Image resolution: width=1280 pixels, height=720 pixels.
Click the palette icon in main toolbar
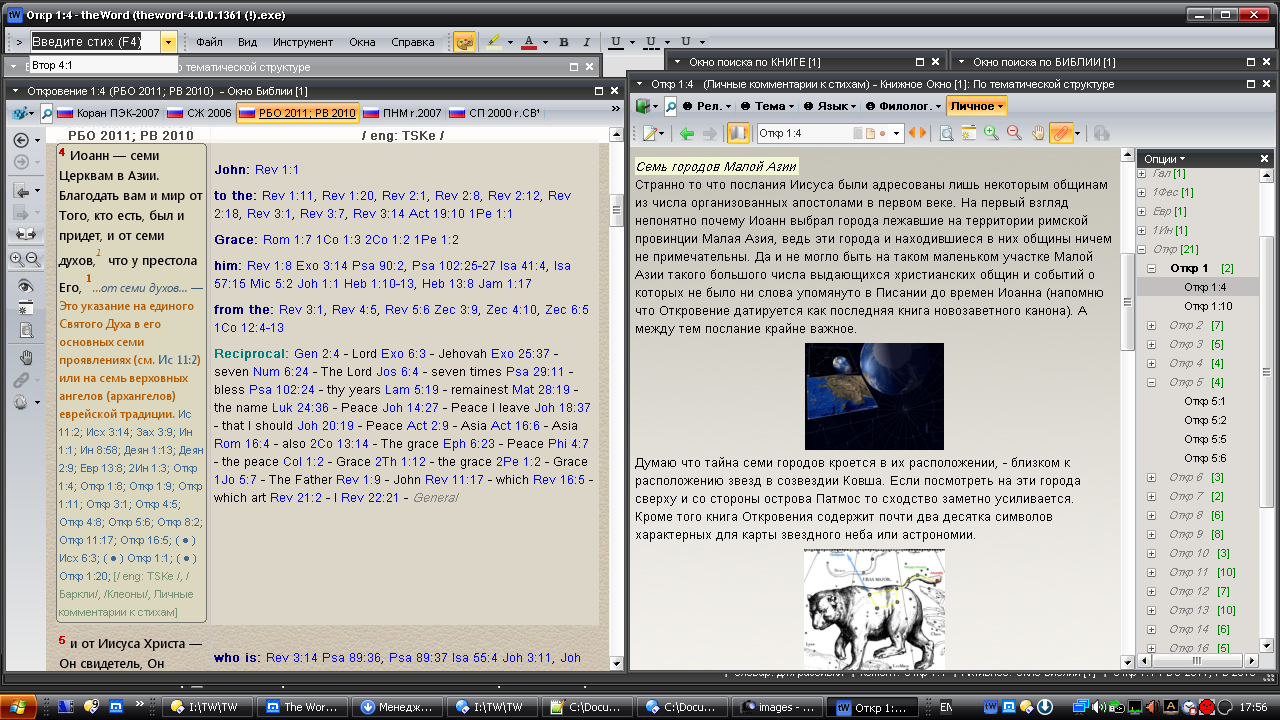[464, 42]
